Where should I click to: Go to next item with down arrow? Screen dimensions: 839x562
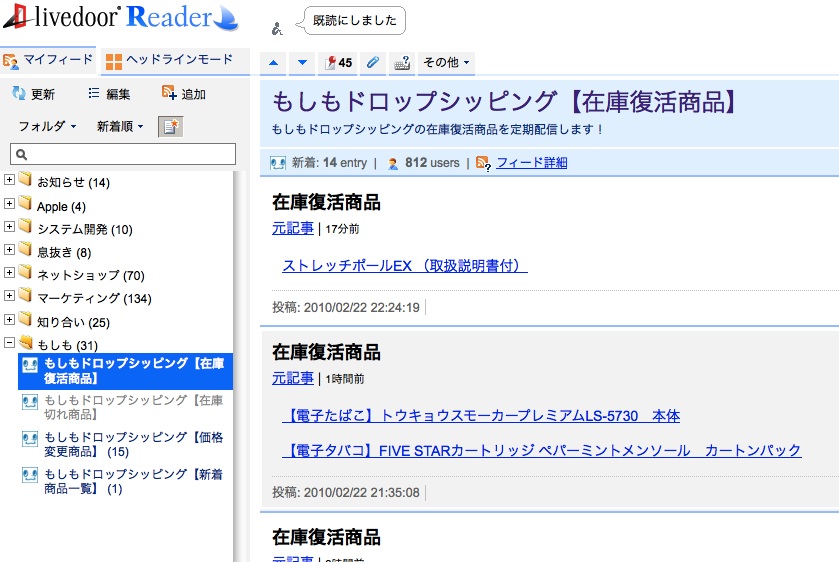302,63
